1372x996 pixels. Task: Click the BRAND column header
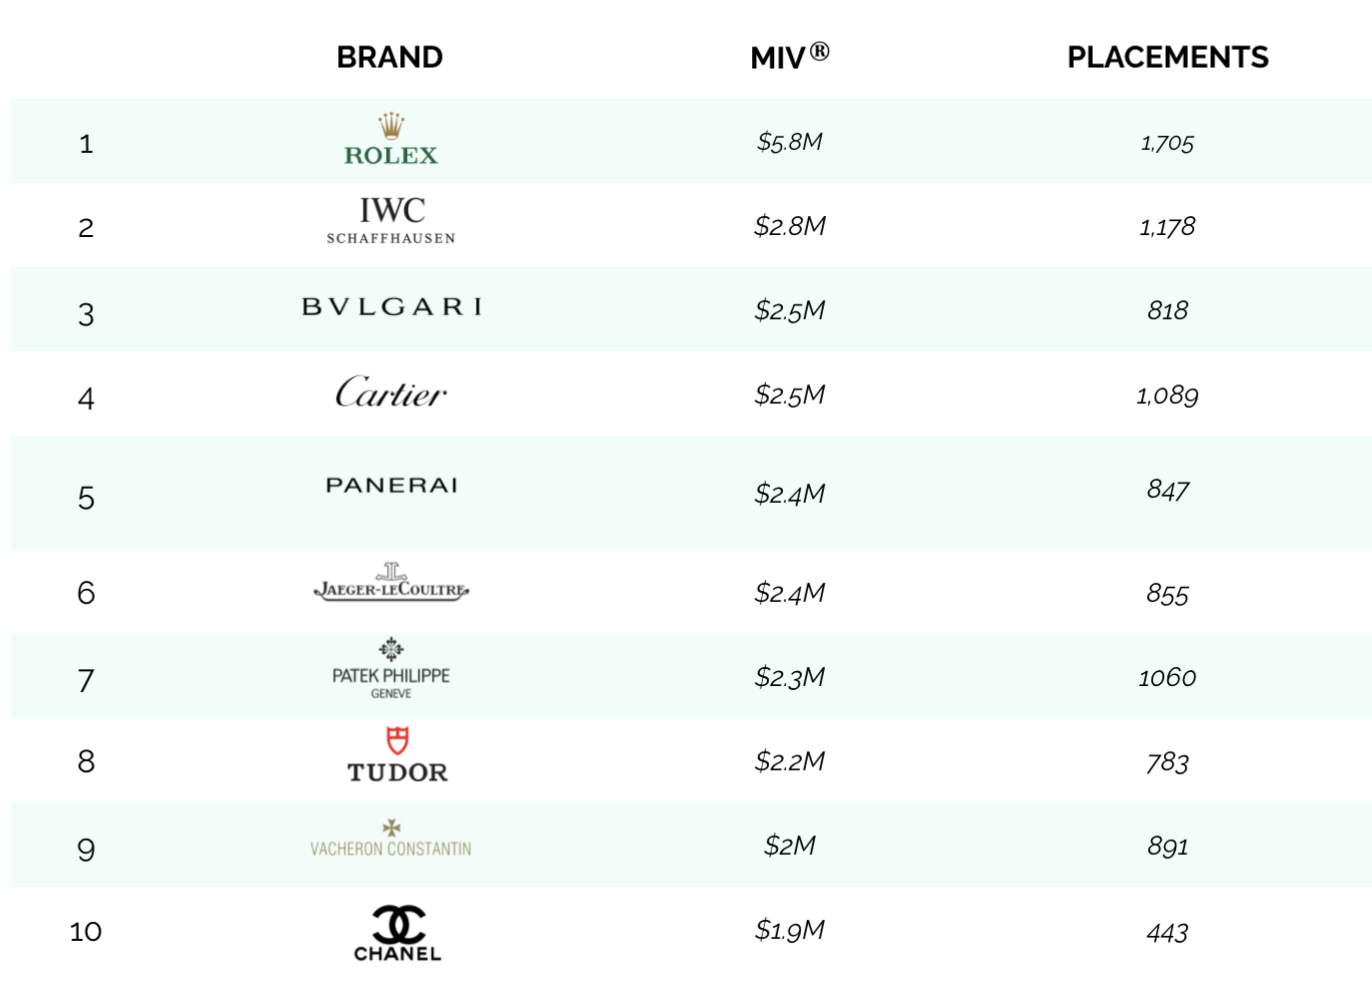[x=389, y=57]
